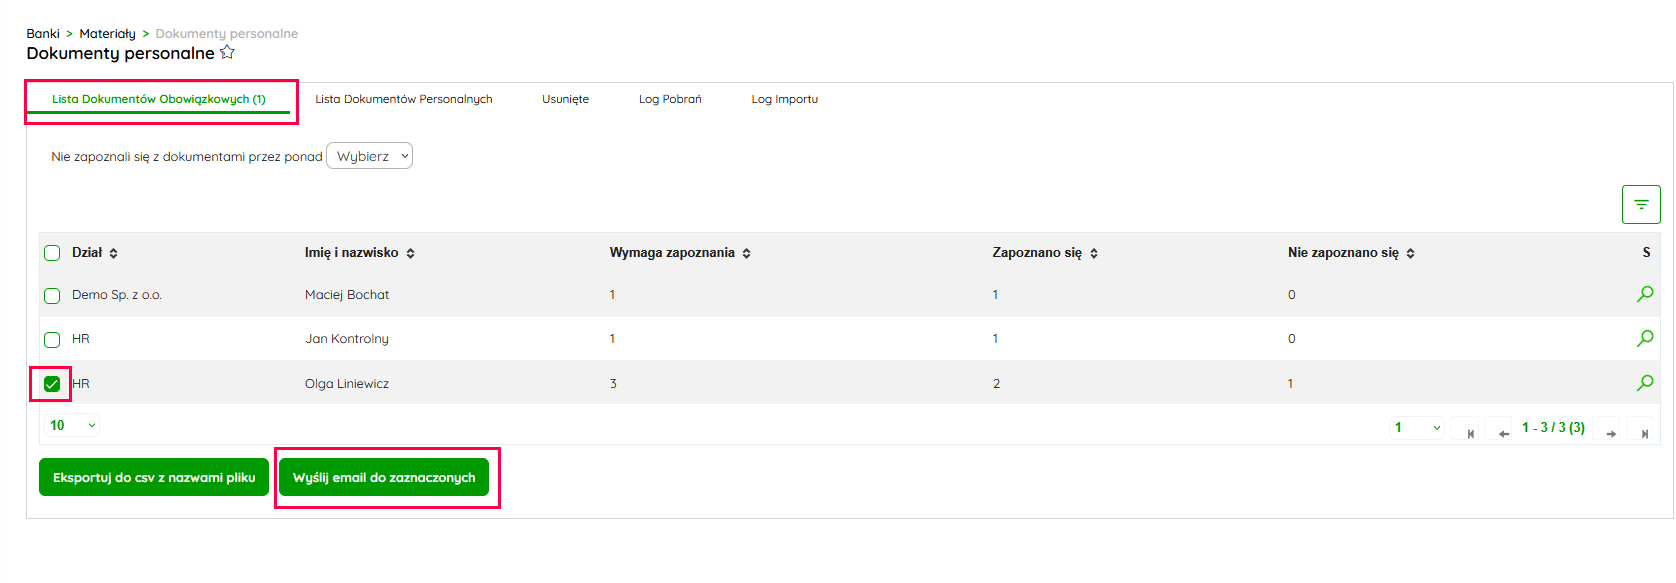This screenshot has height=583, width=1676.
Task: Click Wyślij email do zaznaczonych button
Action: pos(384,477)
